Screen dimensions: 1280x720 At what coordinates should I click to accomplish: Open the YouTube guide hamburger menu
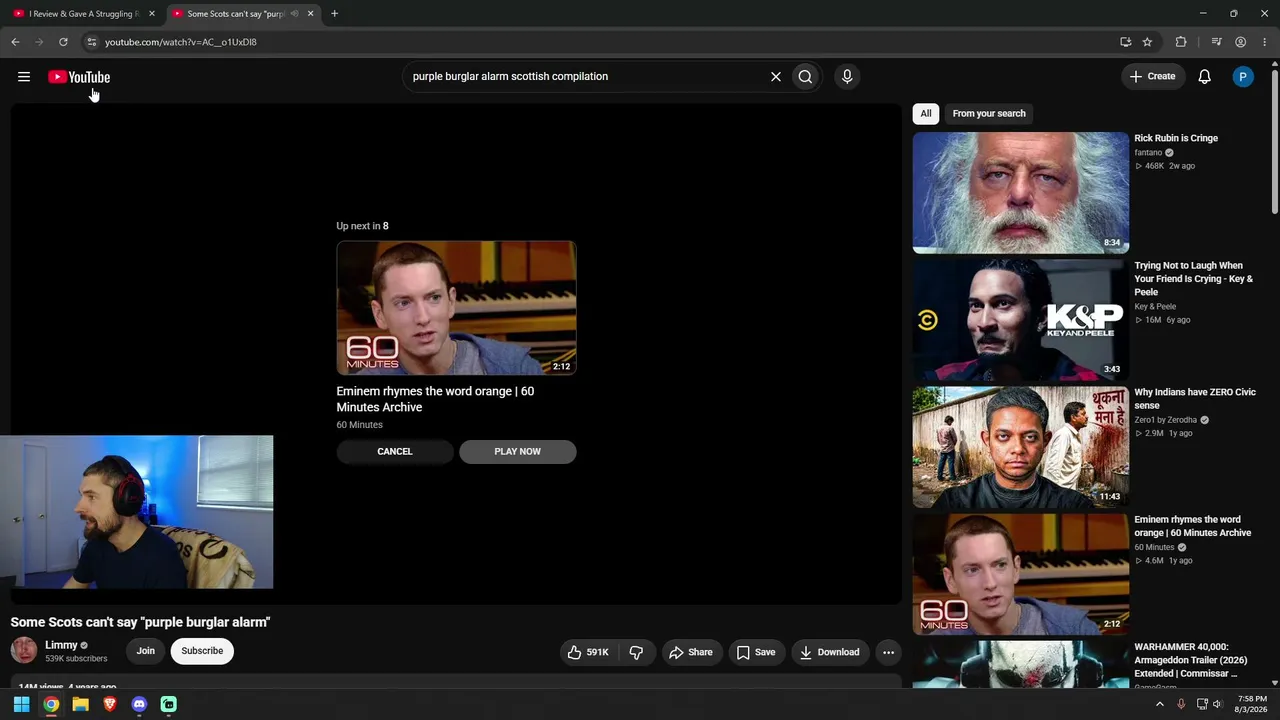click(24, 77)
